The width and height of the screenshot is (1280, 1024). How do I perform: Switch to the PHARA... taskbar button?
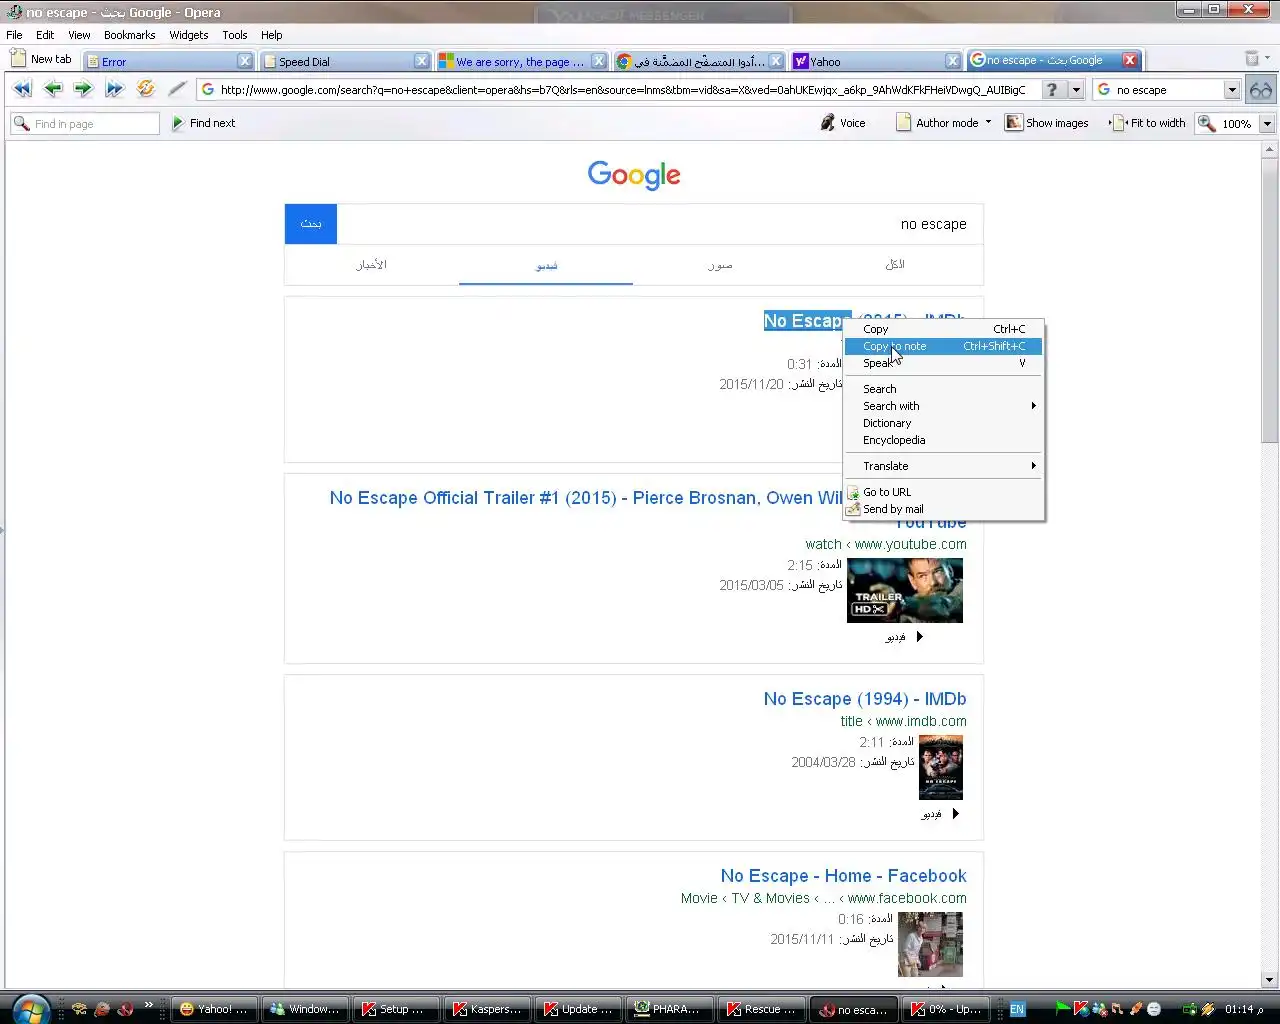pyautogui.click(x=670, y=1009)
